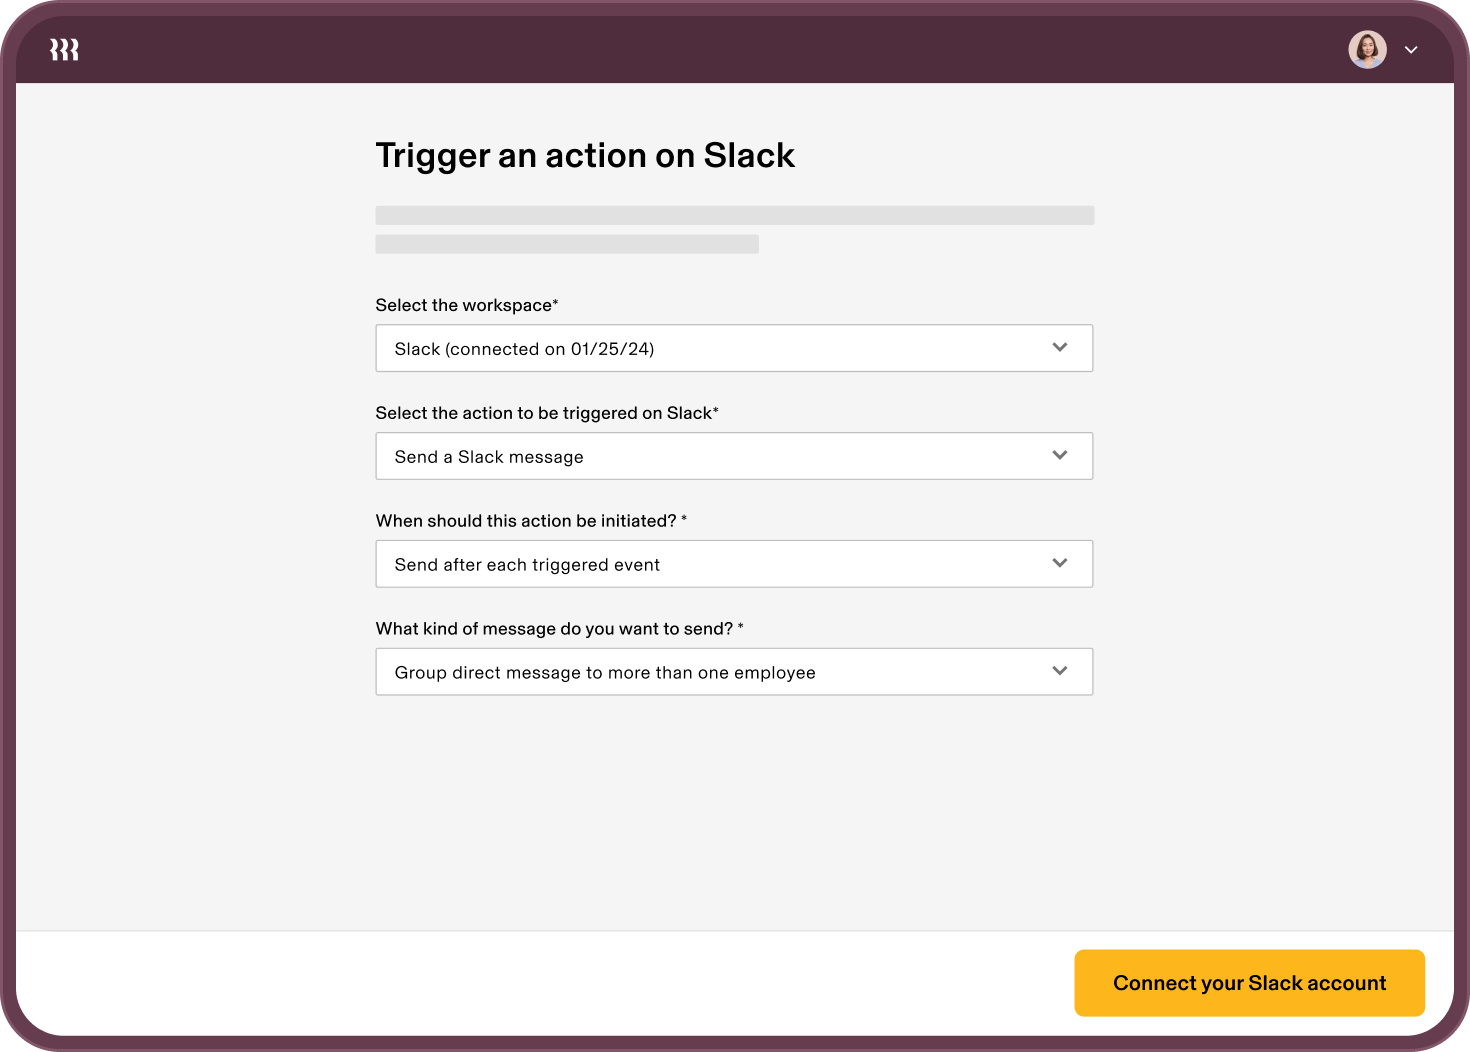1470x1052 pixels.
Task: Click the Select the workspace label
Action: tap(467, 305)
